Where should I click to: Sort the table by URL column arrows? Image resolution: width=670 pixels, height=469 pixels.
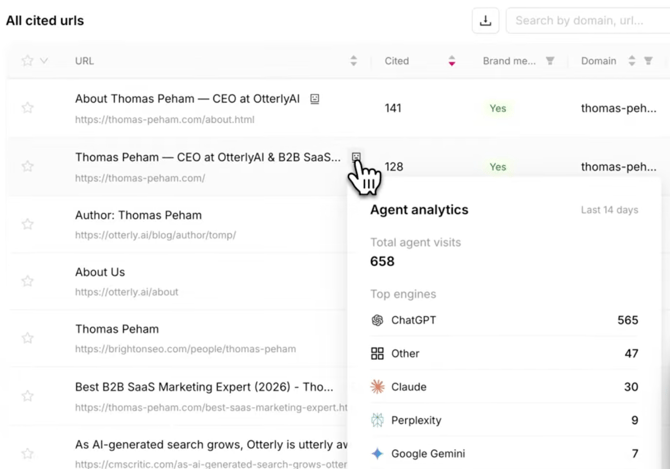pos(353,61)
